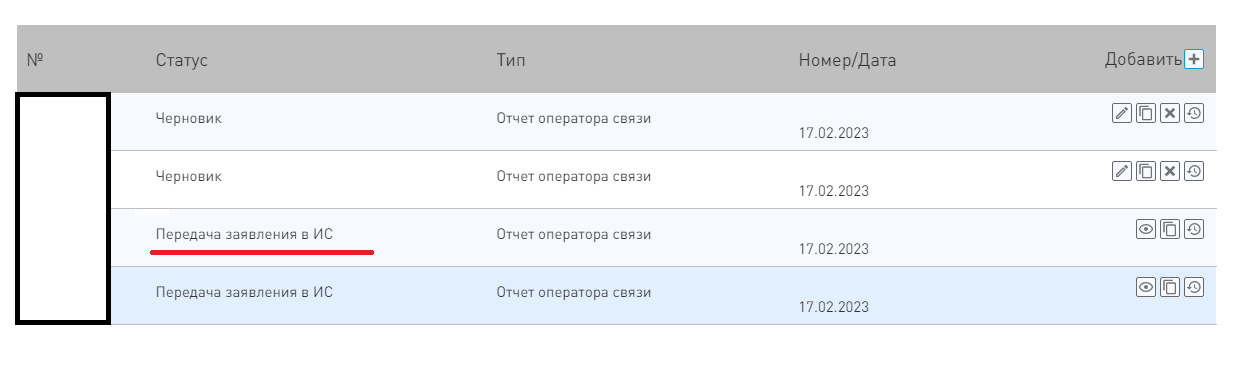
Task: Copy the last row's report
Action: coord(1170,287)
